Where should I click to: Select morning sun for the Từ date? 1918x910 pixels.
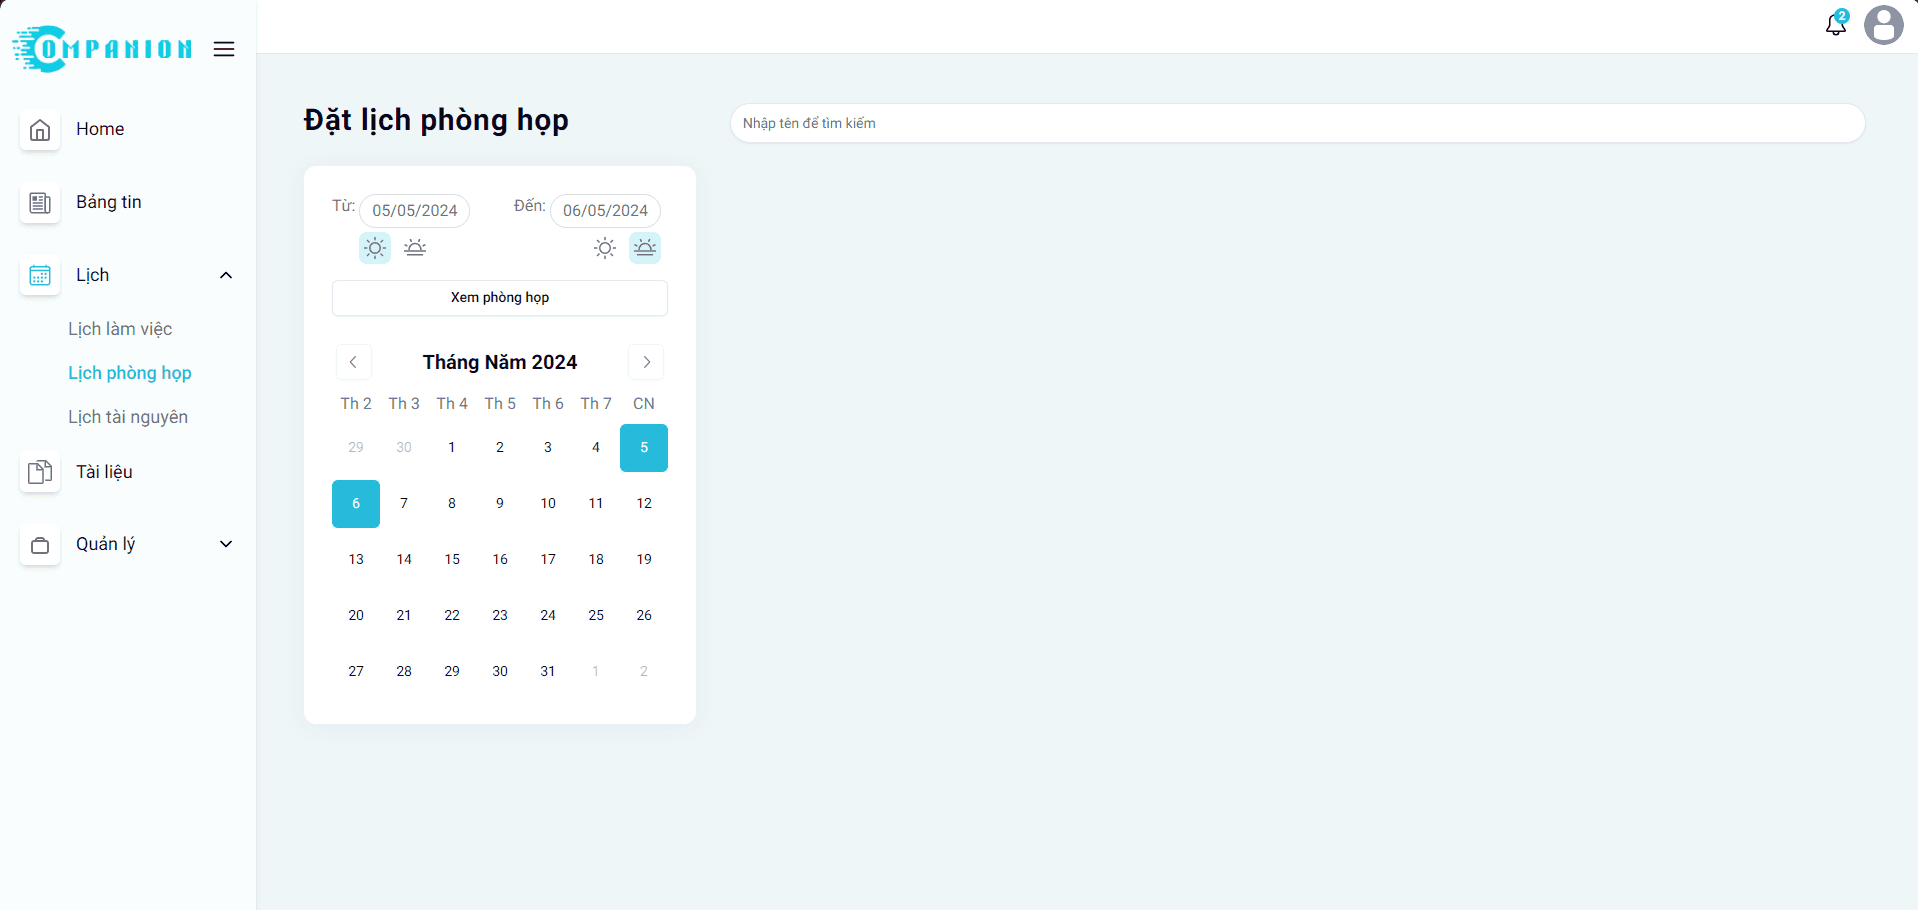tap(375, 248)
